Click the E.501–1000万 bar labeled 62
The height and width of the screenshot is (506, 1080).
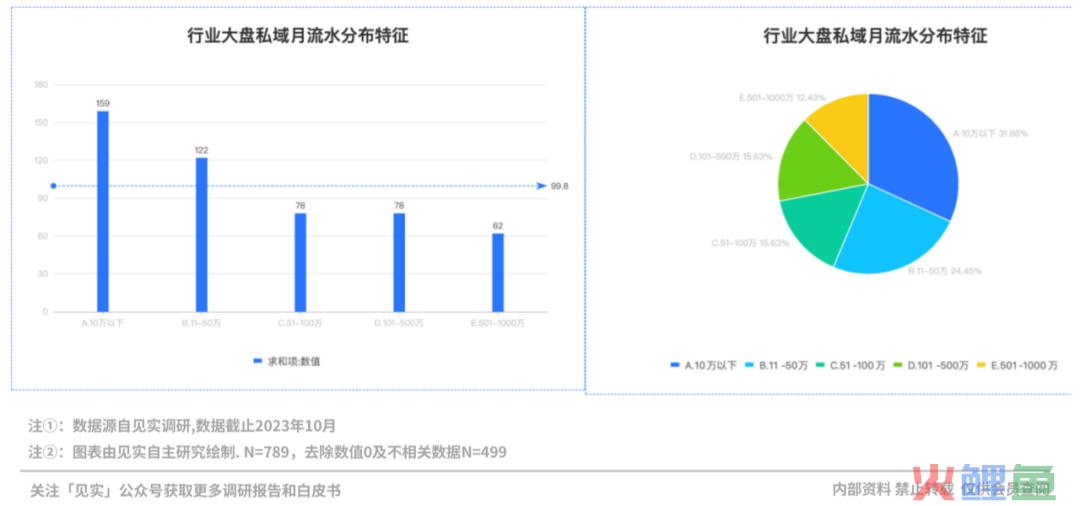(x=498, y=272)
